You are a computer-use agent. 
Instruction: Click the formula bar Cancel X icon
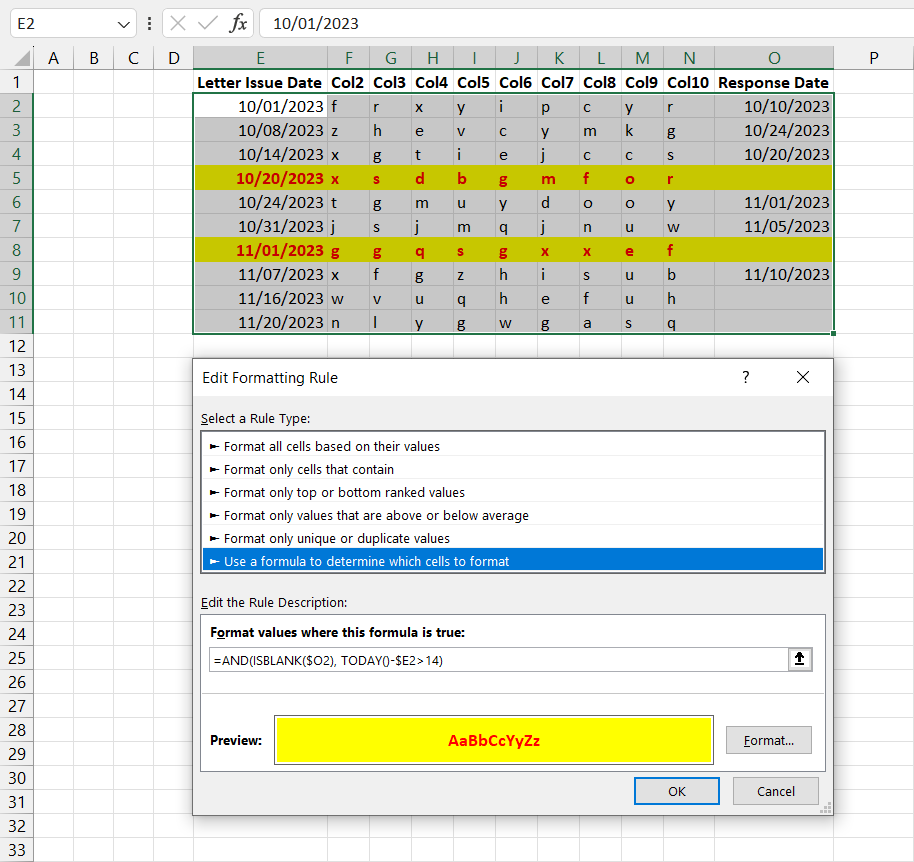point(178,23)
